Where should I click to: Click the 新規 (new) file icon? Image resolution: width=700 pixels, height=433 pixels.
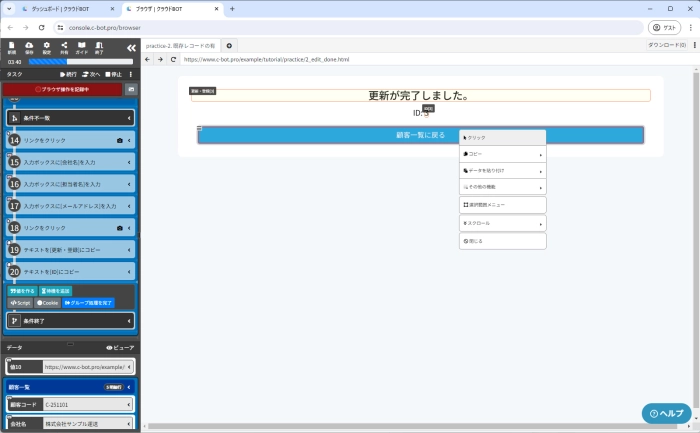(x=11, y=47)
